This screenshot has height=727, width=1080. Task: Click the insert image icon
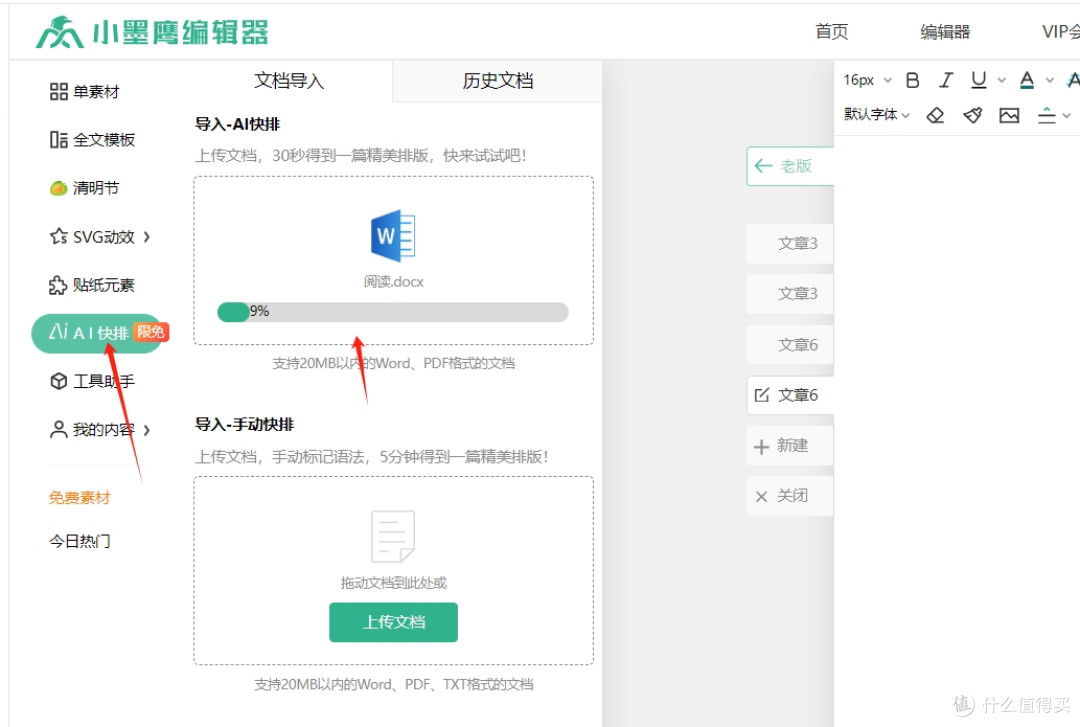click(1009, 115)
